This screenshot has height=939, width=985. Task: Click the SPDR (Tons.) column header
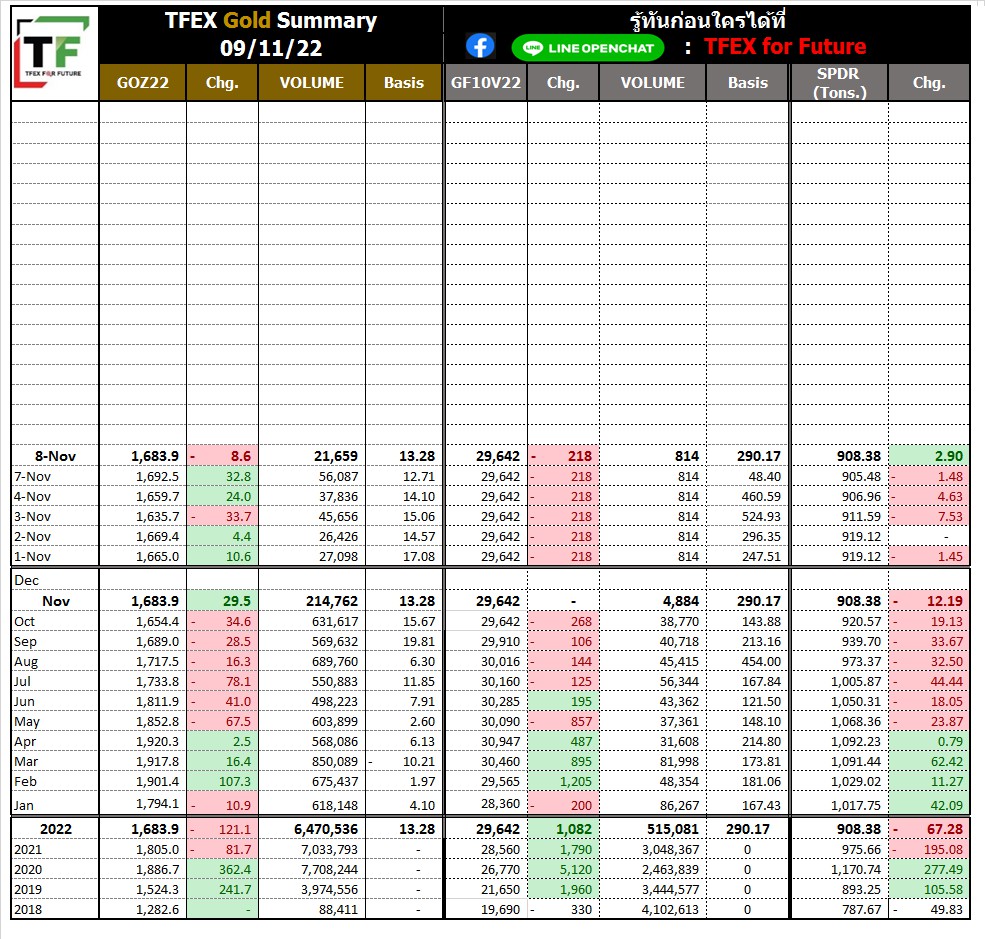coord(839,82)
